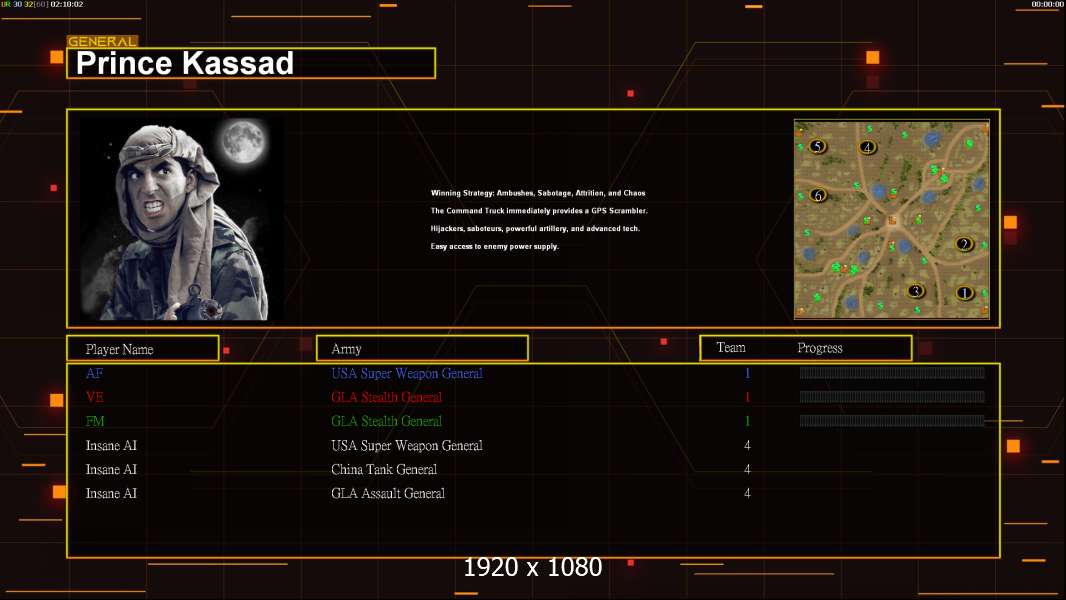Click the Easy access to enemy power supply line
The image size is (1066, 600).
pos(494,246)
